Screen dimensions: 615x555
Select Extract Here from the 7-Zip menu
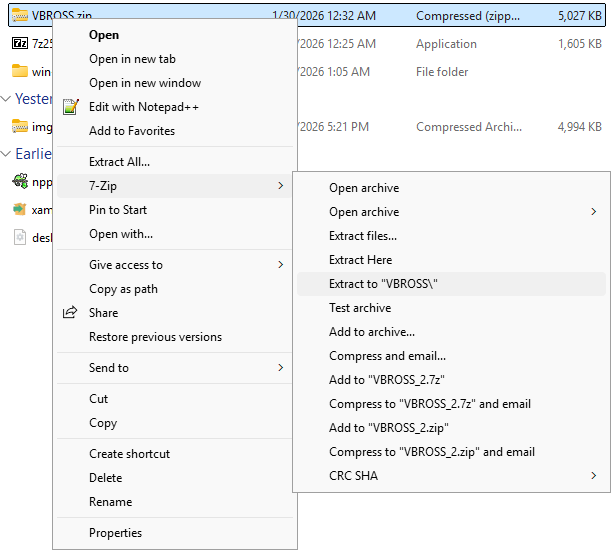360,260
